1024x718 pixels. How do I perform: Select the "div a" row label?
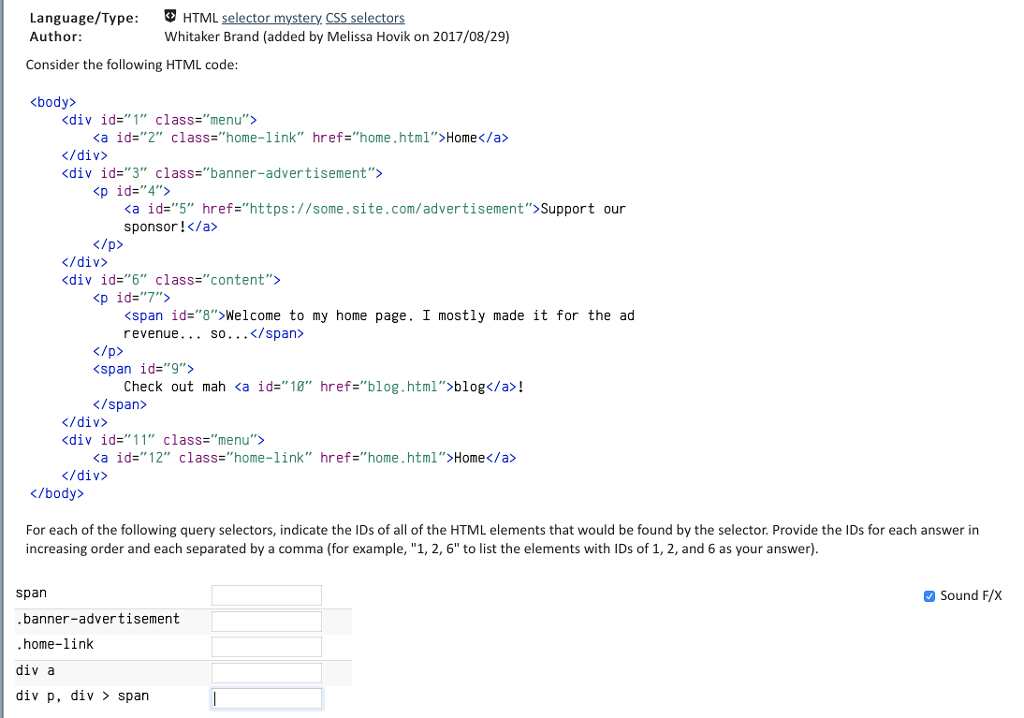(x=36, y=670)
